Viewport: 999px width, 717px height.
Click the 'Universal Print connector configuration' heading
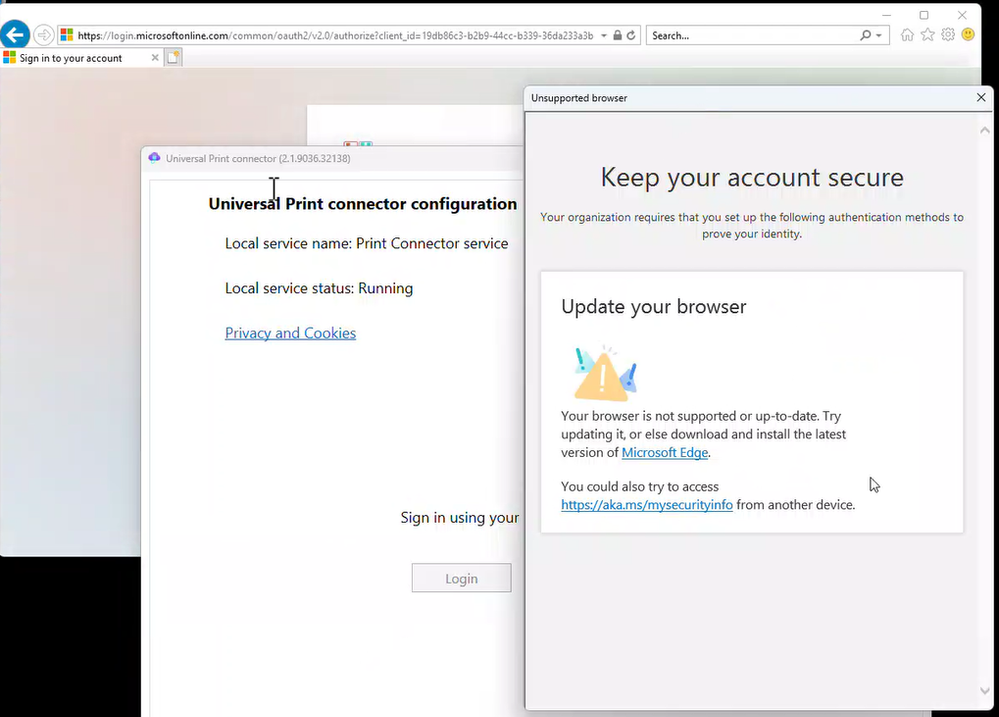(363, 204)
